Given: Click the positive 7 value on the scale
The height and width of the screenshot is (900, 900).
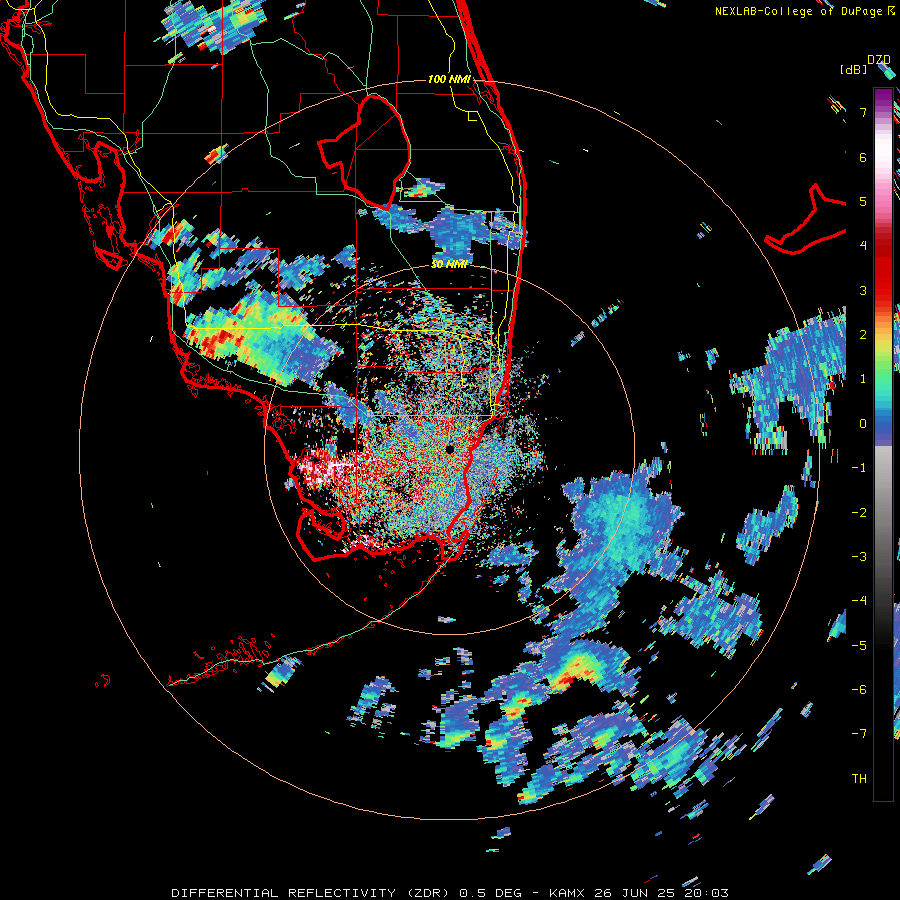Looking at the screenshot, I should [863, 112].
